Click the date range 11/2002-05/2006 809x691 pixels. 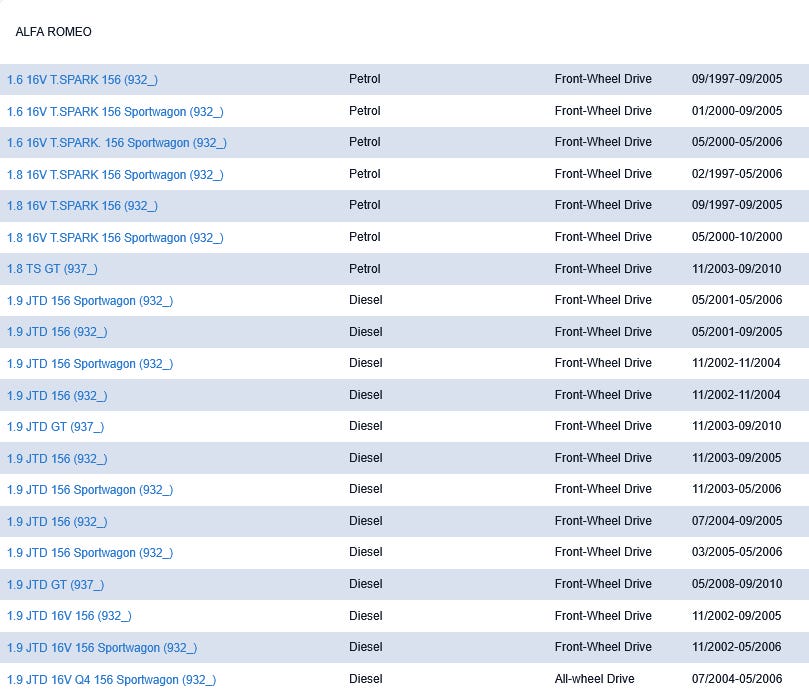coord(737,646)
